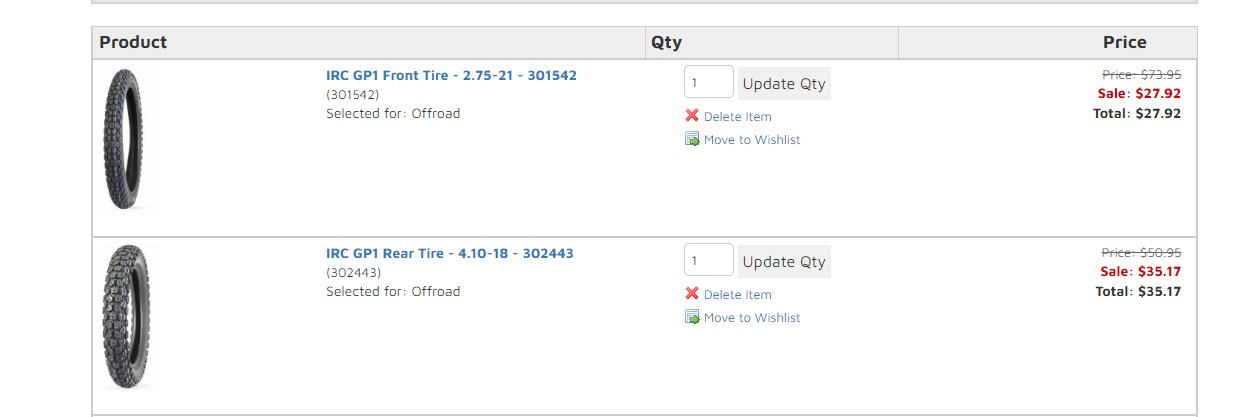1249x417 pixels.
Task: Click Move to Wishlist text for rear tire
Action: (752, 318)
